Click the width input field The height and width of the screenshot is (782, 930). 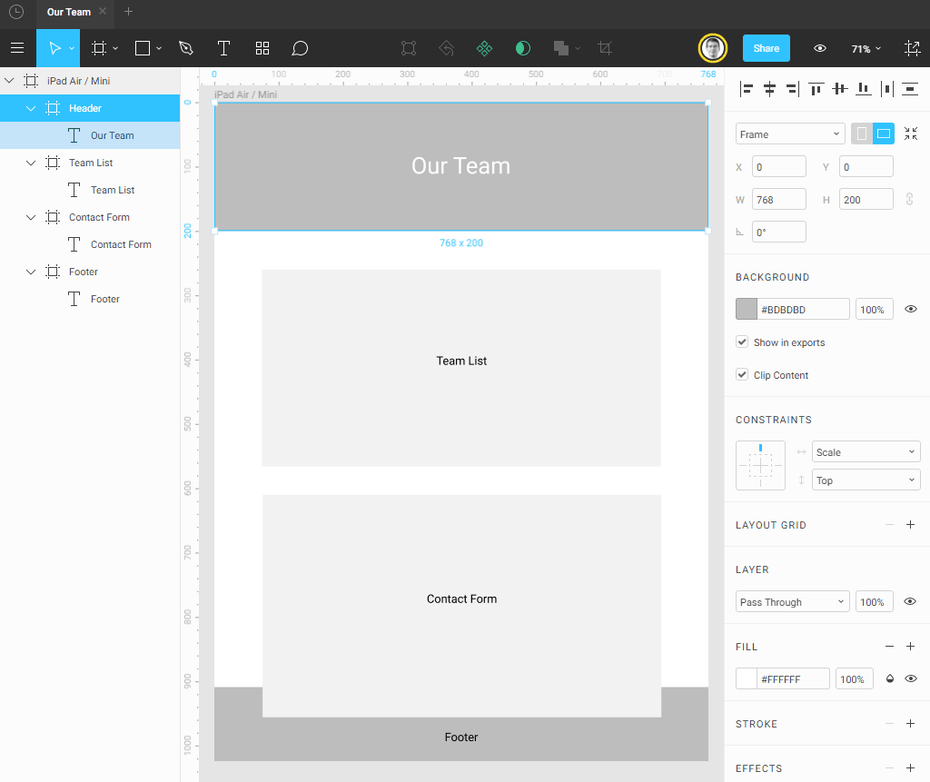coord(778,200)
